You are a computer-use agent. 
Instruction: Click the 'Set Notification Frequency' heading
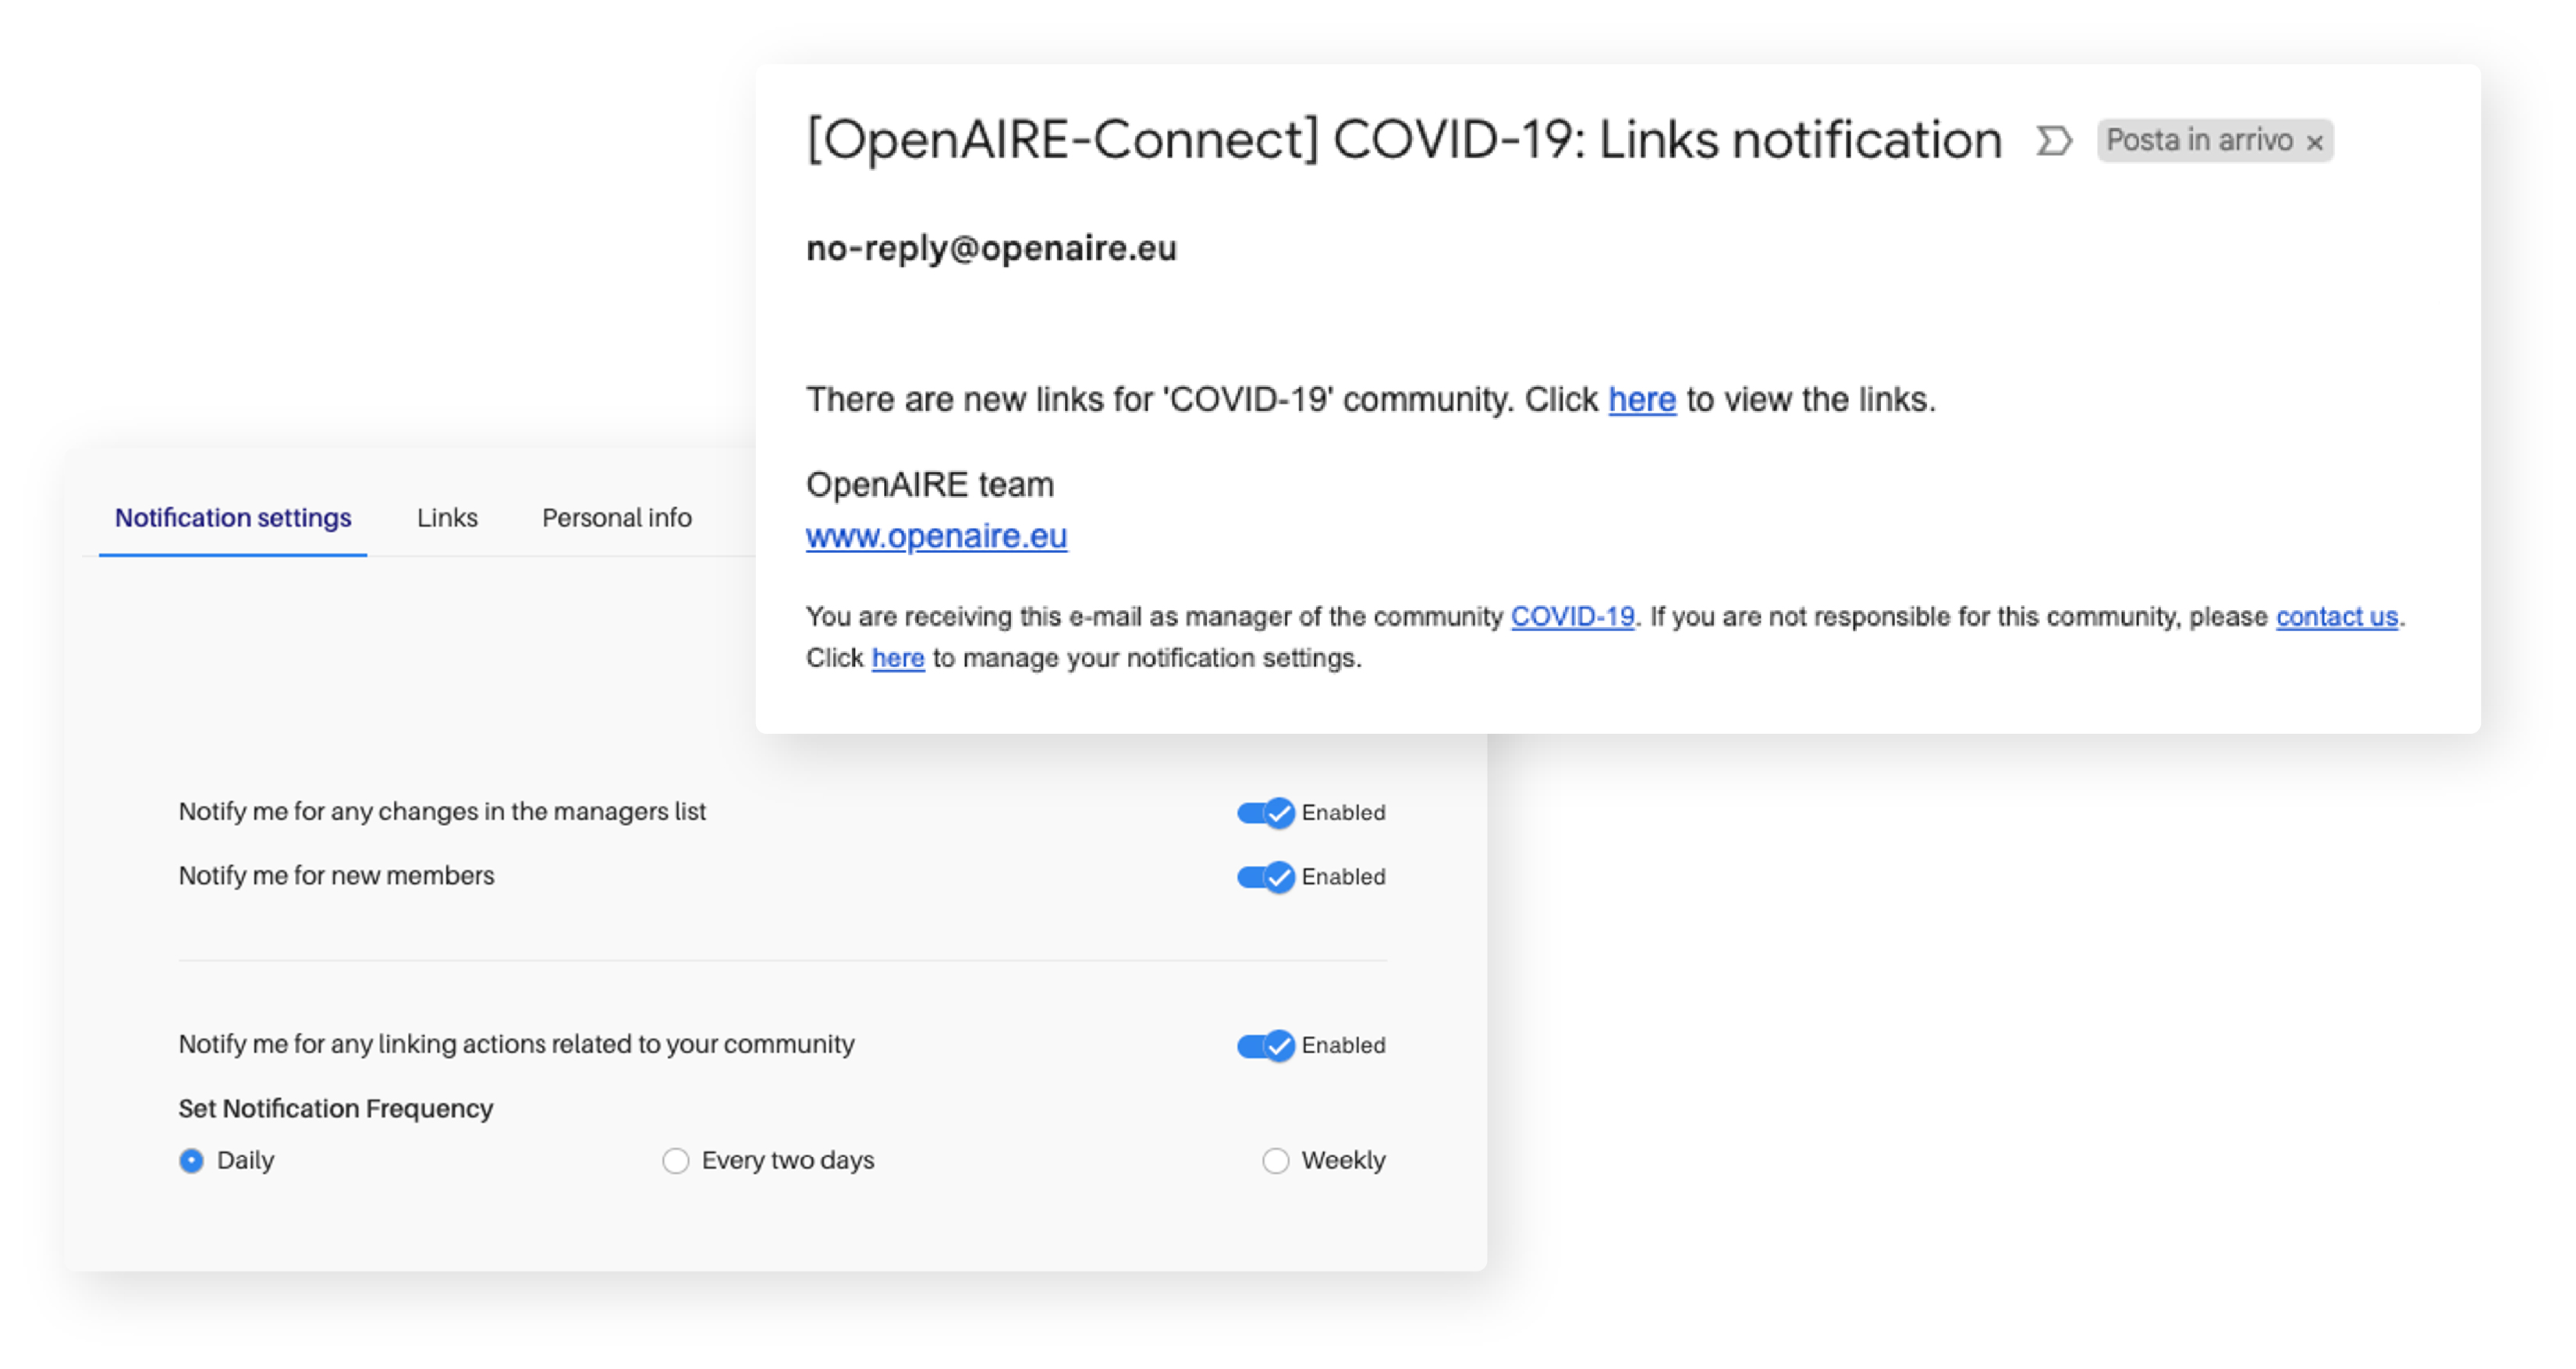coord(336,1109)
